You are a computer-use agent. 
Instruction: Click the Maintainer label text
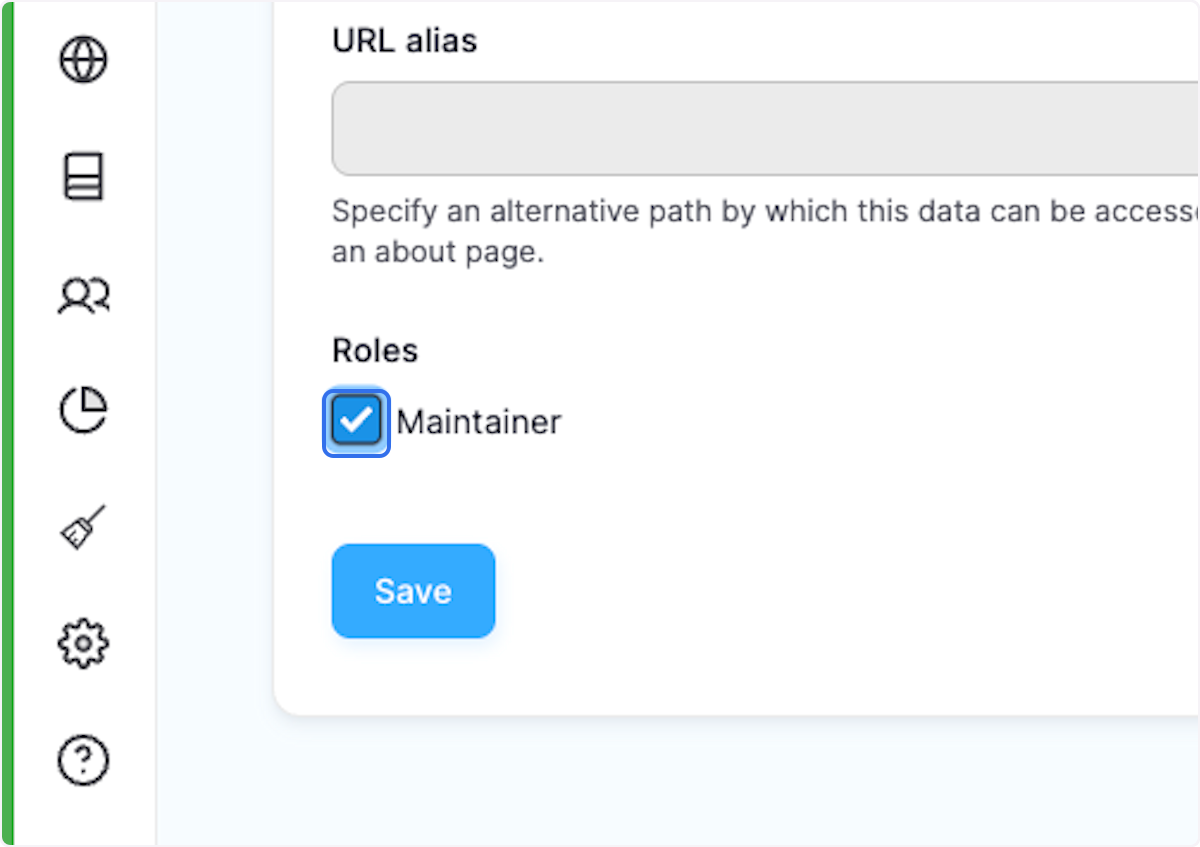479,421
